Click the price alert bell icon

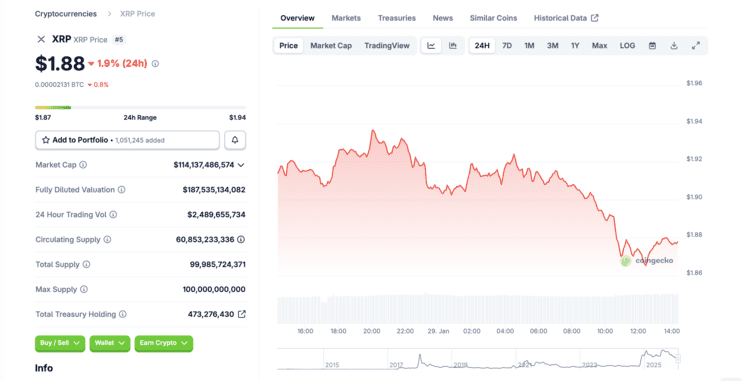(235, 140)
